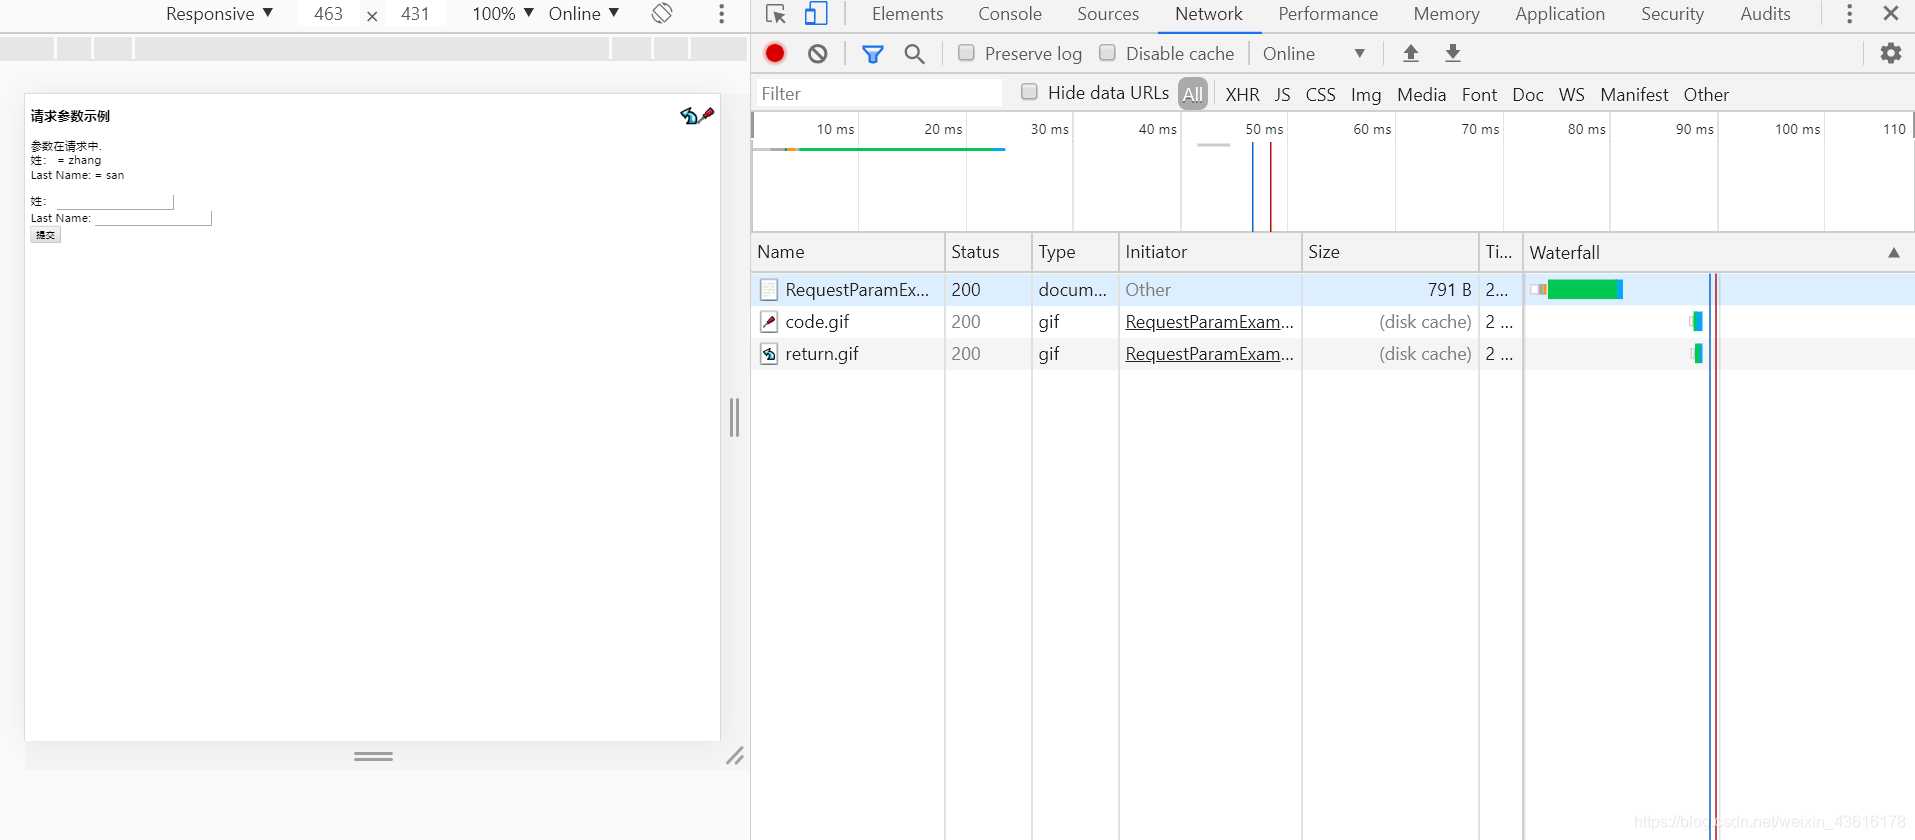
Task: Open the network search magnifier
Action: click(914, 54)
